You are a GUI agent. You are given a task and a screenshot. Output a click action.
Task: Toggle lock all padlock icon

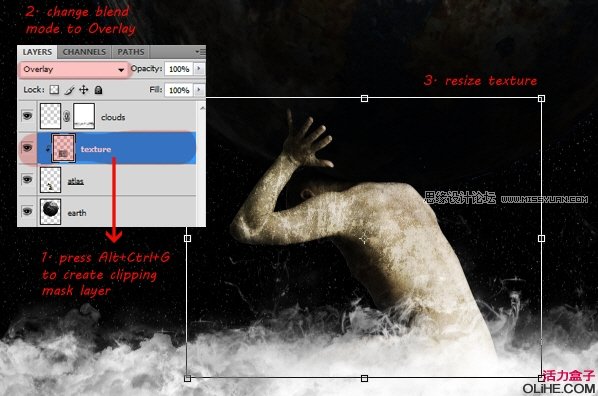pyautogui.click(x=98, y=90)
